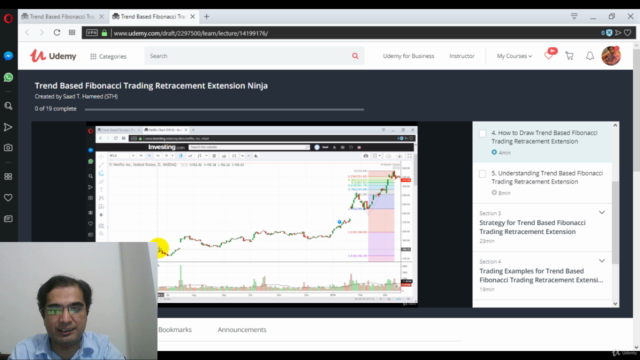Click the Section 3 Strategy title
This screenshot has width=640, height=360.
click(532, 227)
